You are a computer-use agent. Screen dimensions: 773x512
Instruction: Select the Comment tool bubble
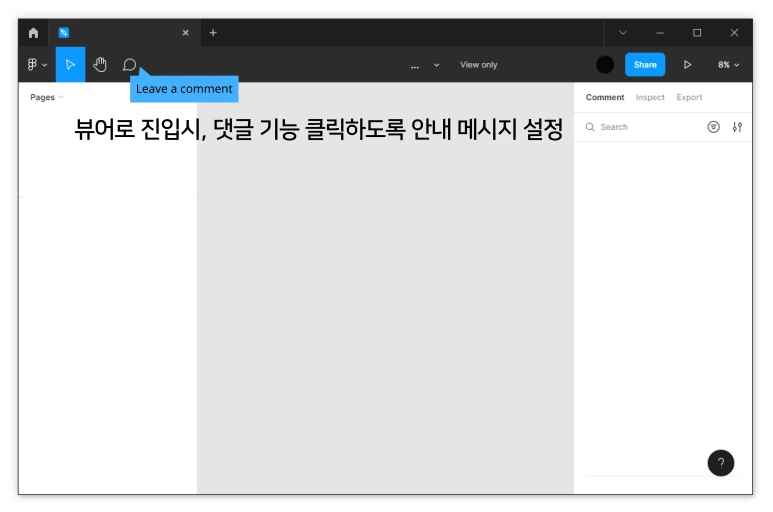[129, 65]
